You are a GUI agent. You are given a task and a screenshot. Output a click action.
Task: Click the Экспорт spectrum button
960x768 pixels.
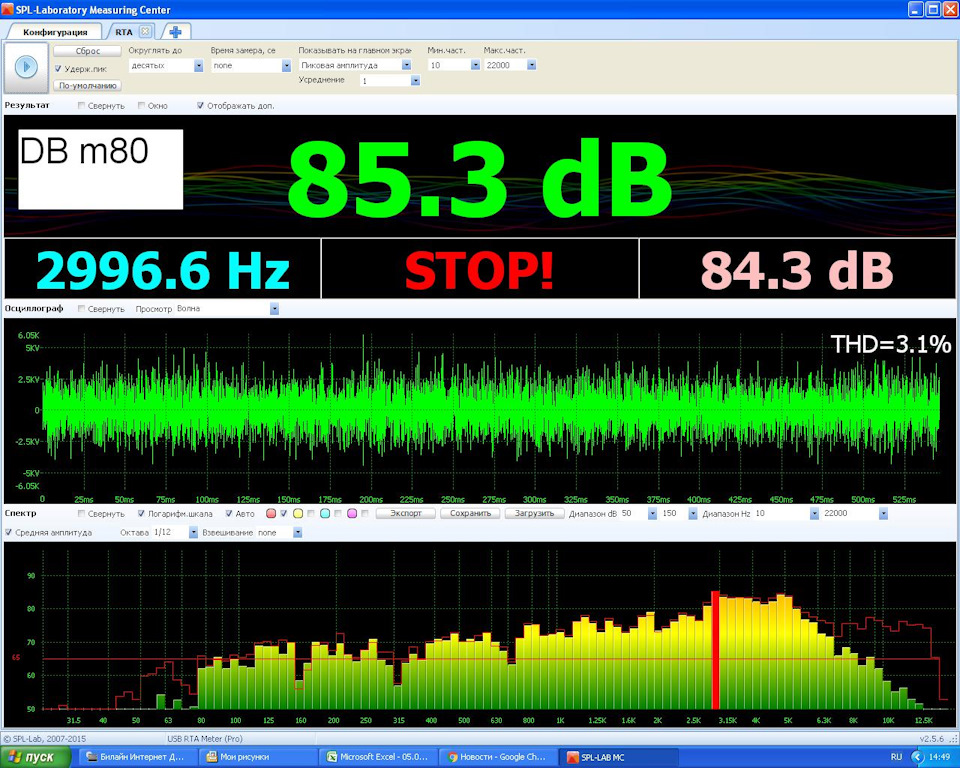pyautogui.click(x=406, y=513)
